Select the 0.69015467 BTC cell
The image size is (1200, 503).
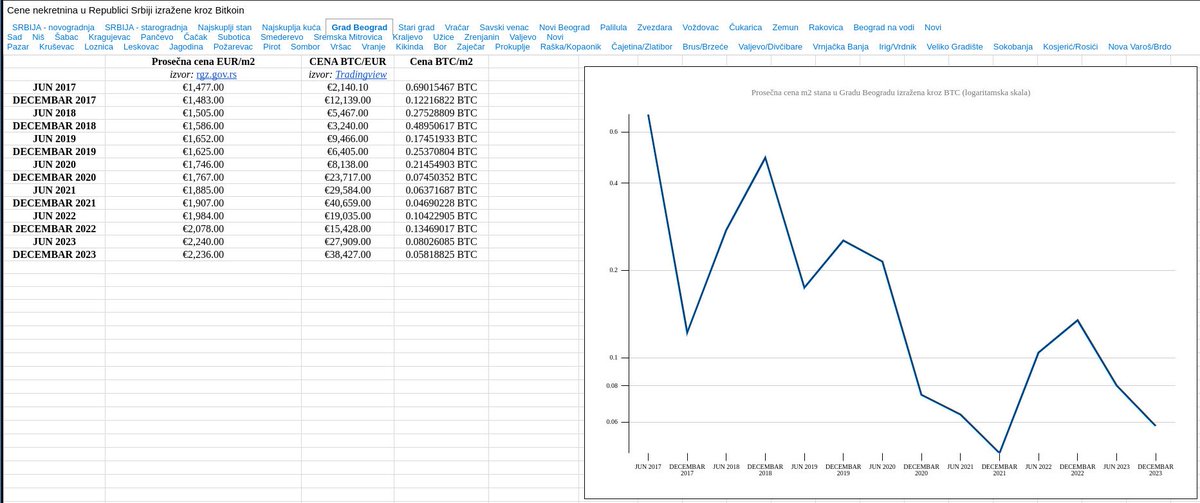tap(442, 87)
